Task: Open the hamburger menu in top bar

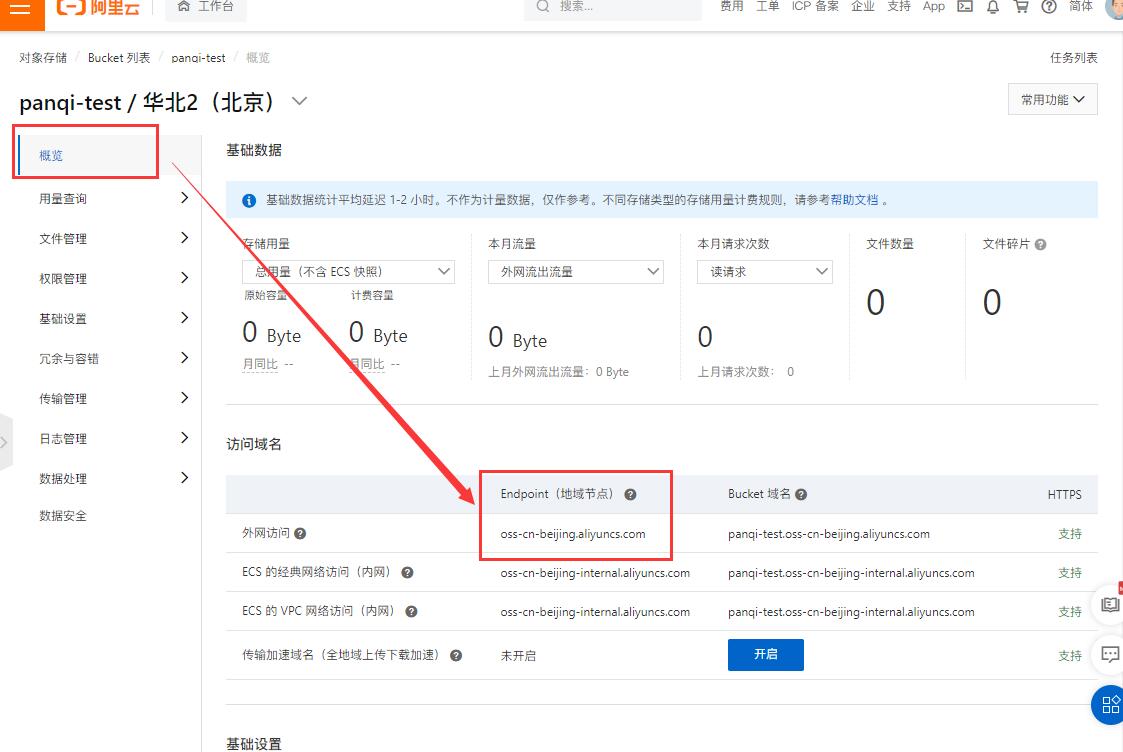Action: pos(21,9)
